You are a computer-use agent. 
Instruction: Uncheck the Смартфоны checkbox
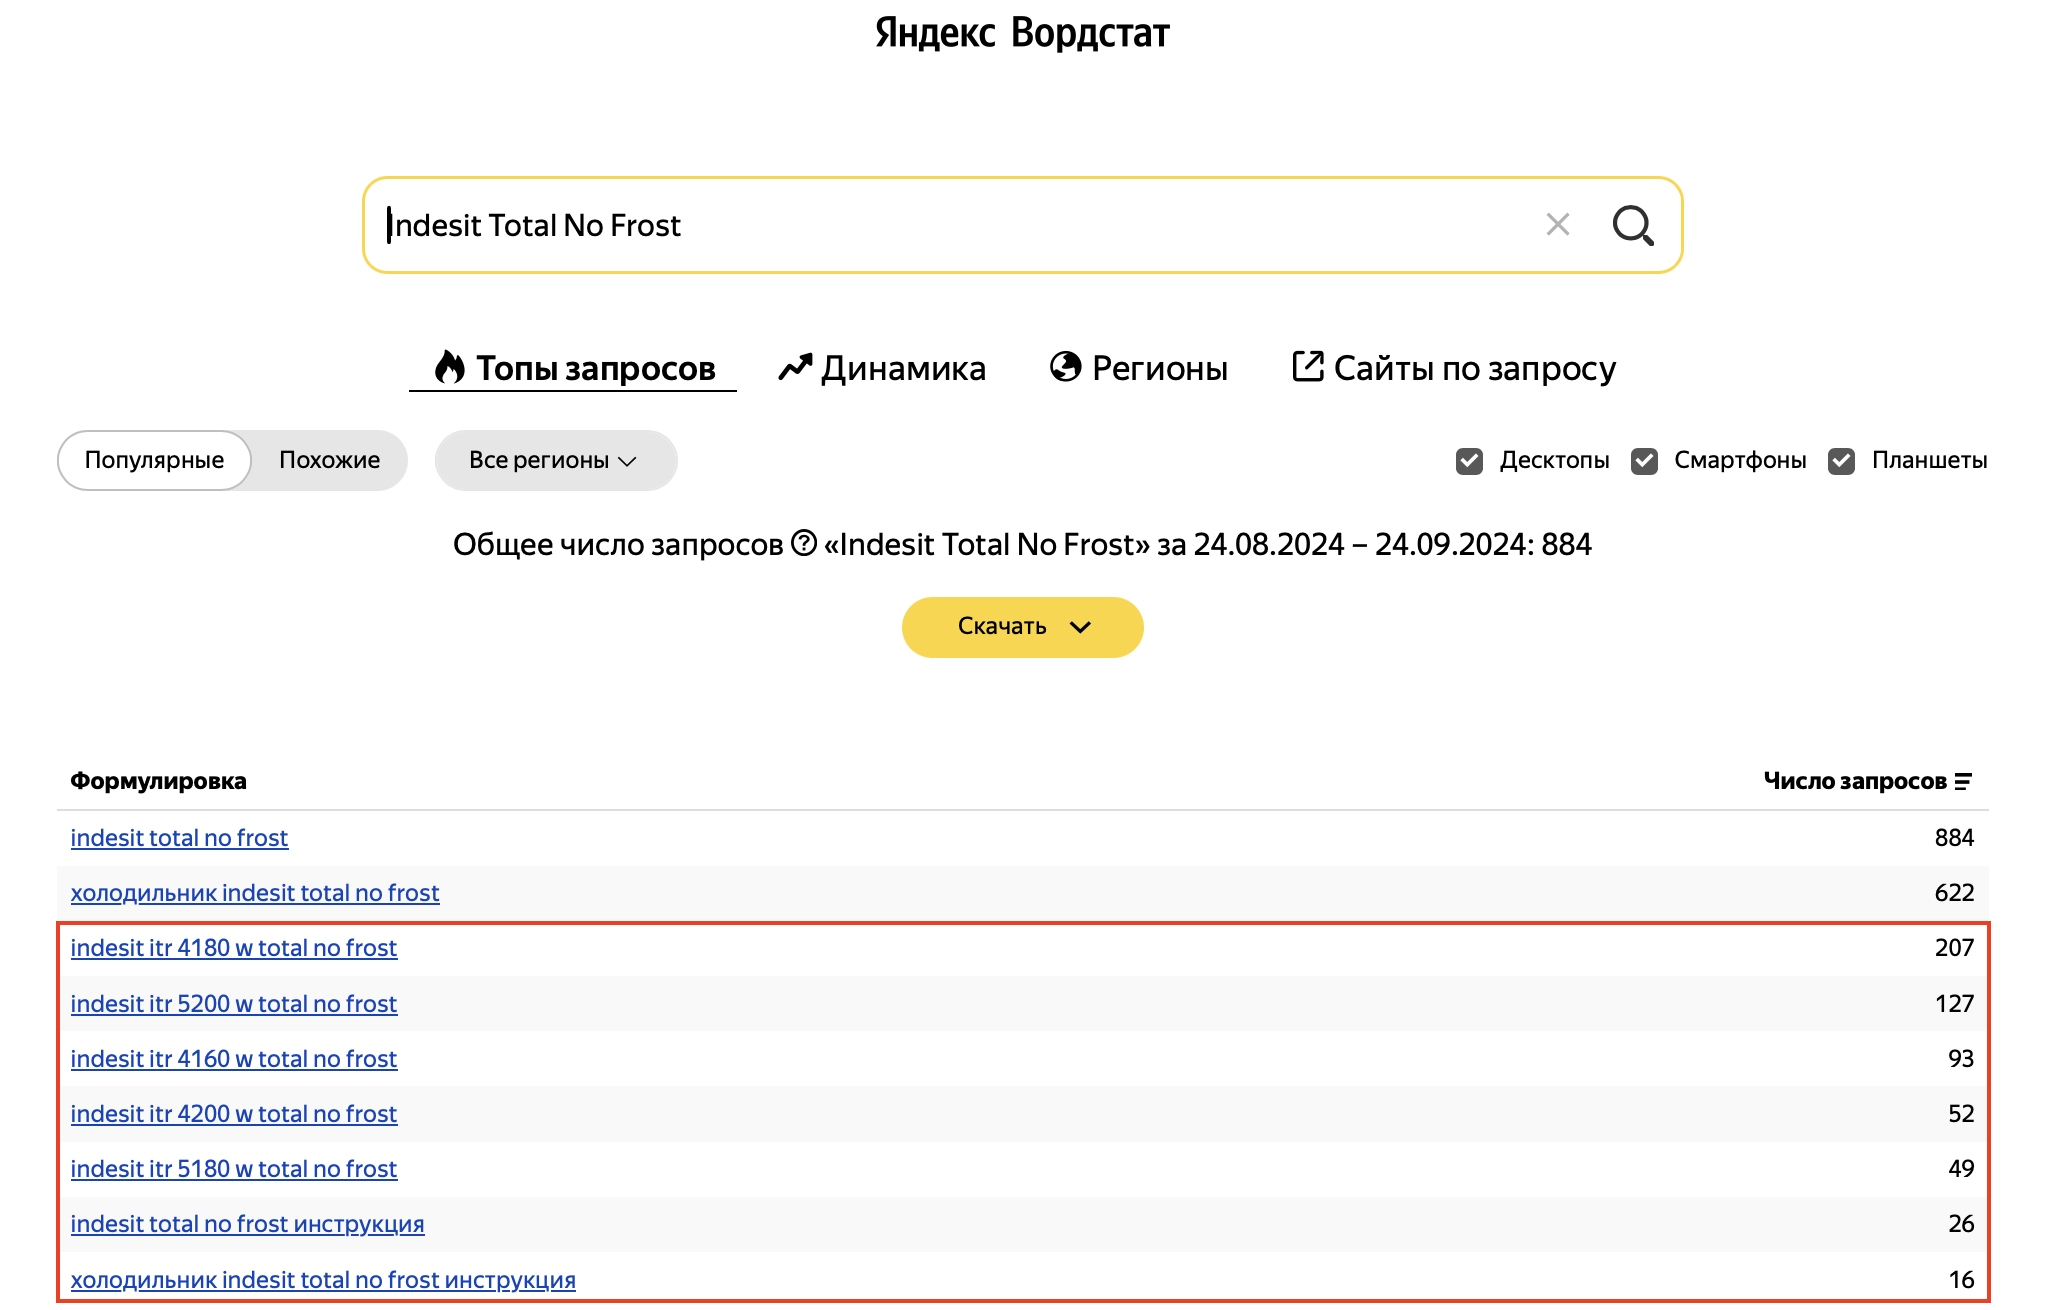(1644, 461)
